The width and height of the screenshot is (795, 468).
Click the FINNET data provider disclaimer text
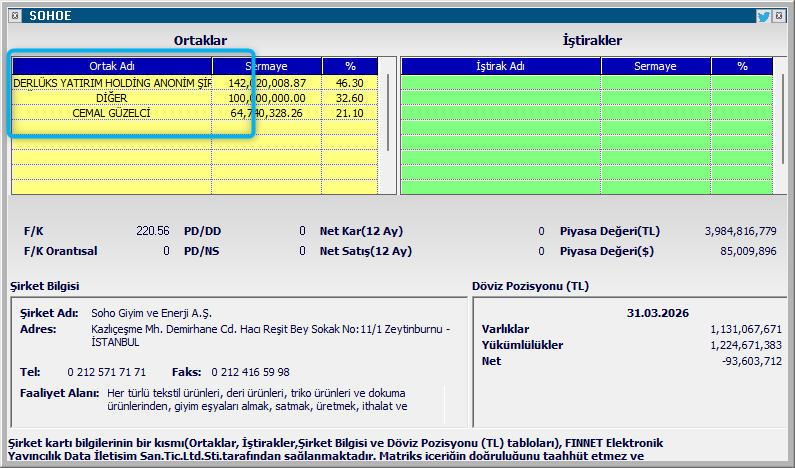pos(336,449)
